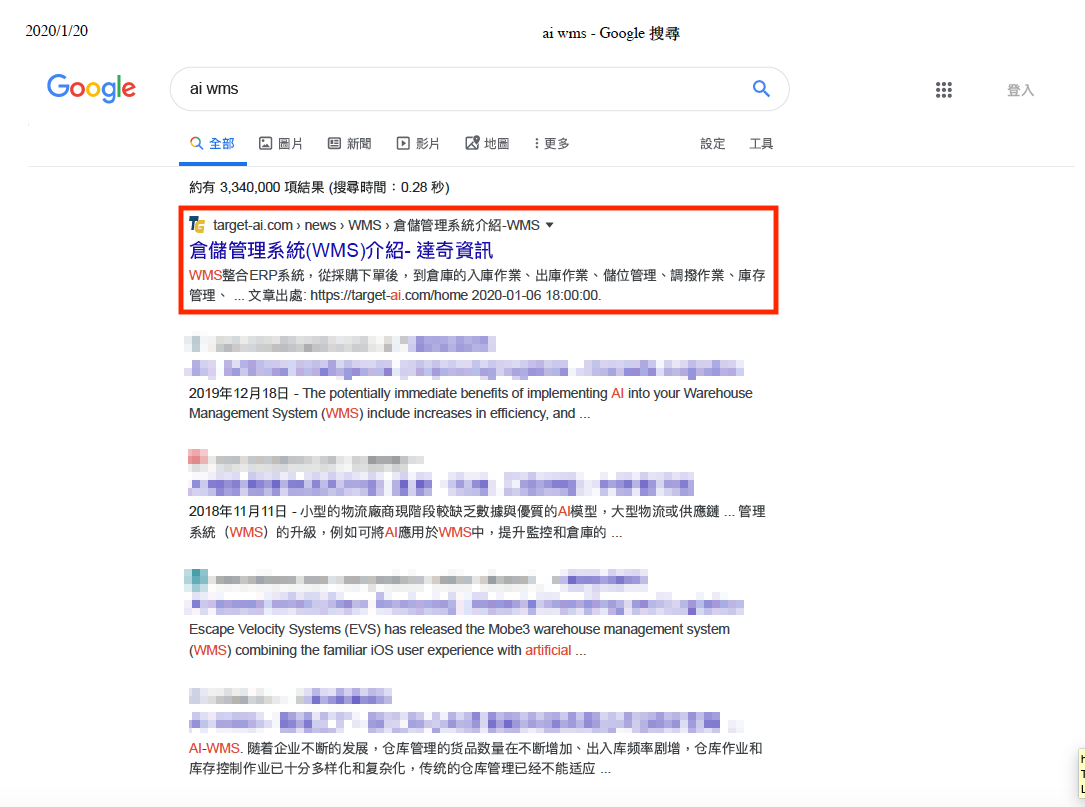Open the Google apps grid

[x=943, y=90]
